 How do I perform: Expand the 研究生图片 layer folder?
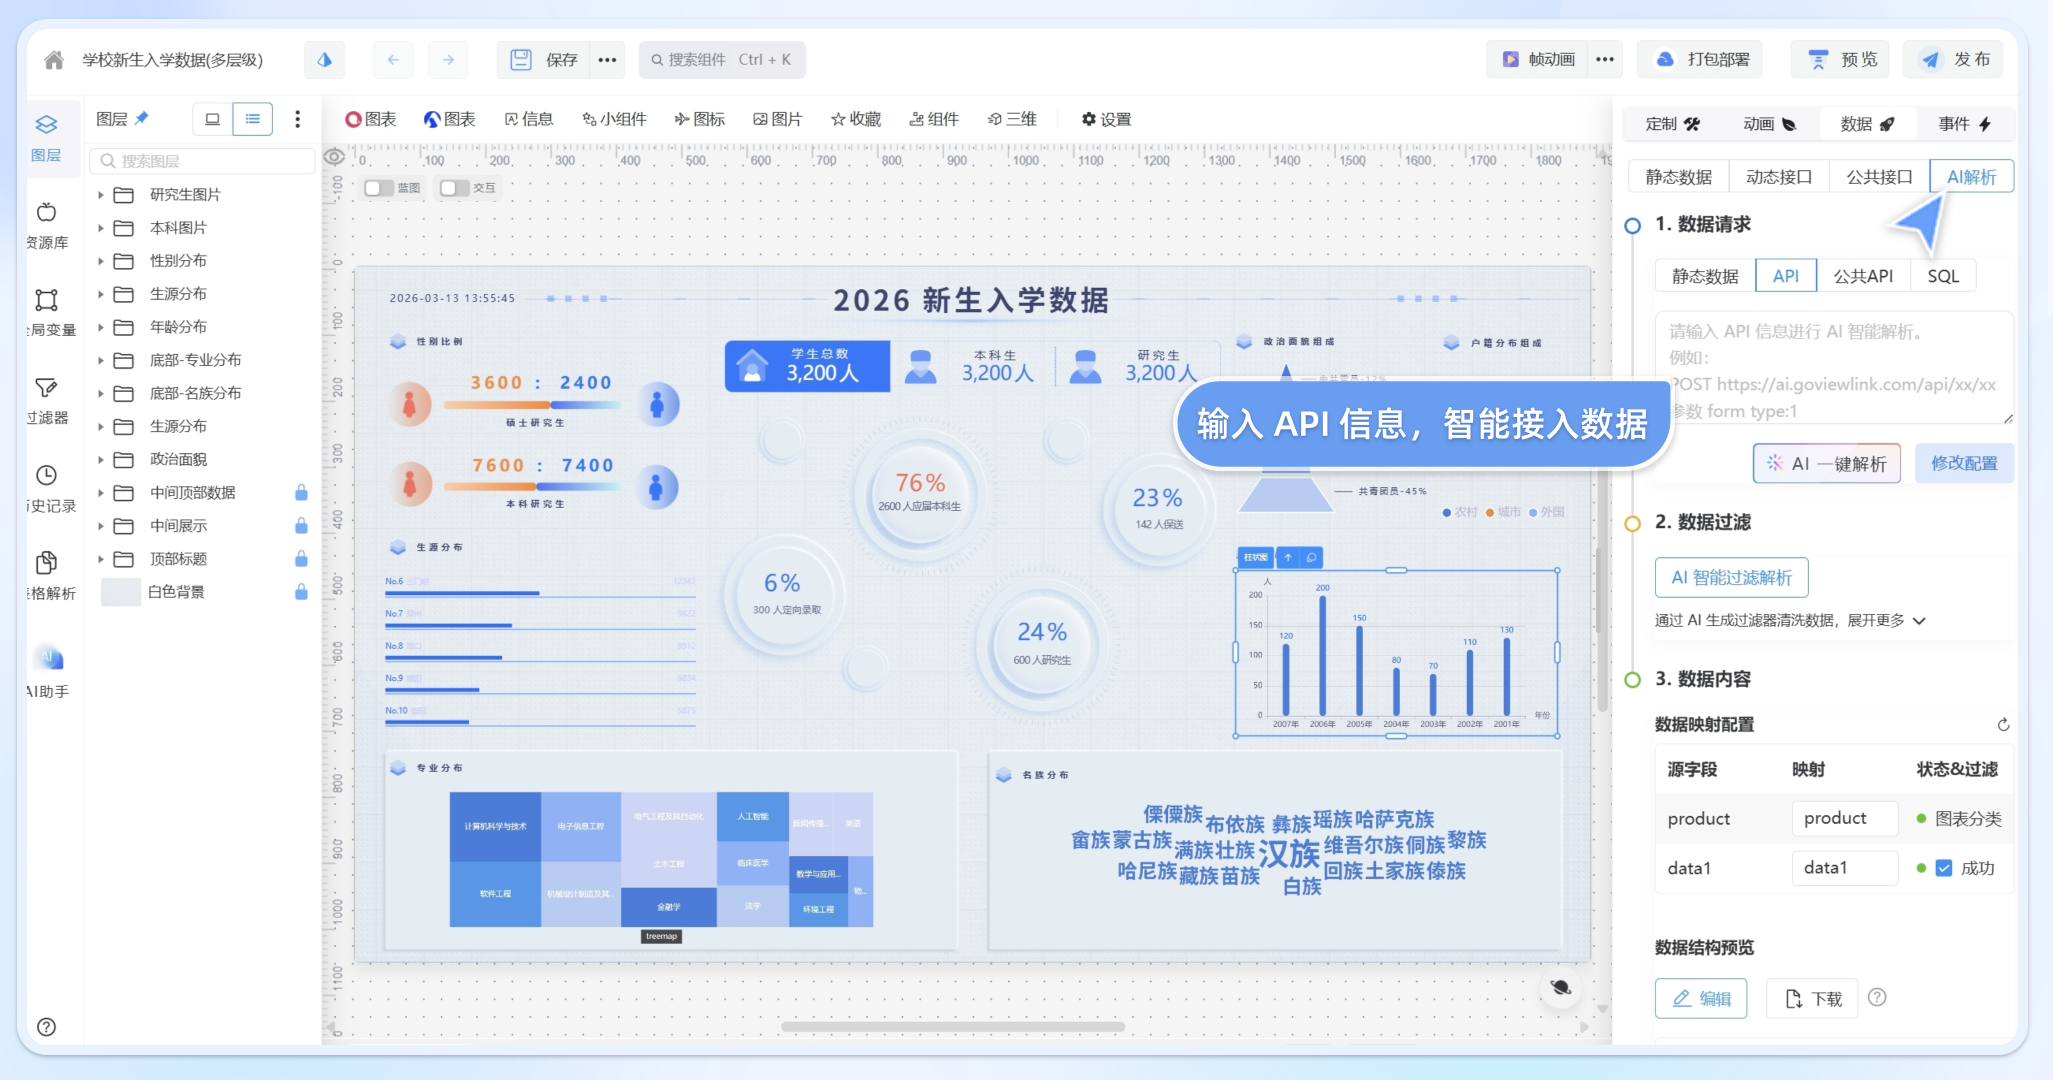(101, 194)
